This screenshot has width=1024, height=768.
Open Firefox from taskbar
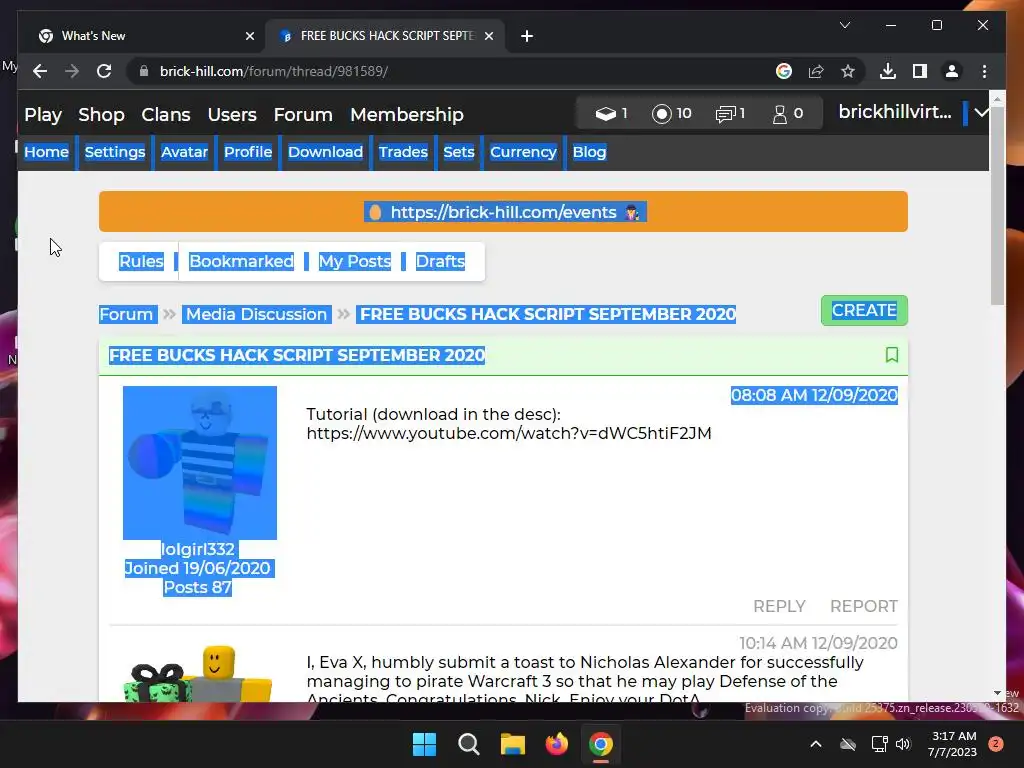(x=556, y=744)
